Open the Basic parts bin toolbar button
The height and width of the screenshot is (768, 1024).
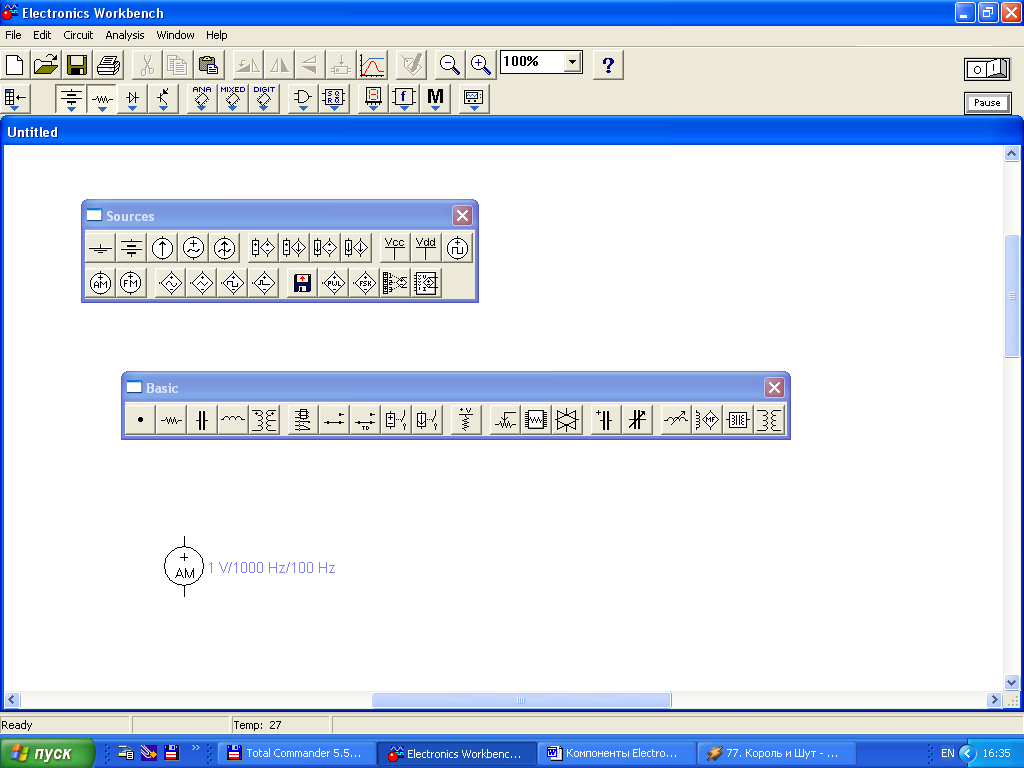pos(102,99)
